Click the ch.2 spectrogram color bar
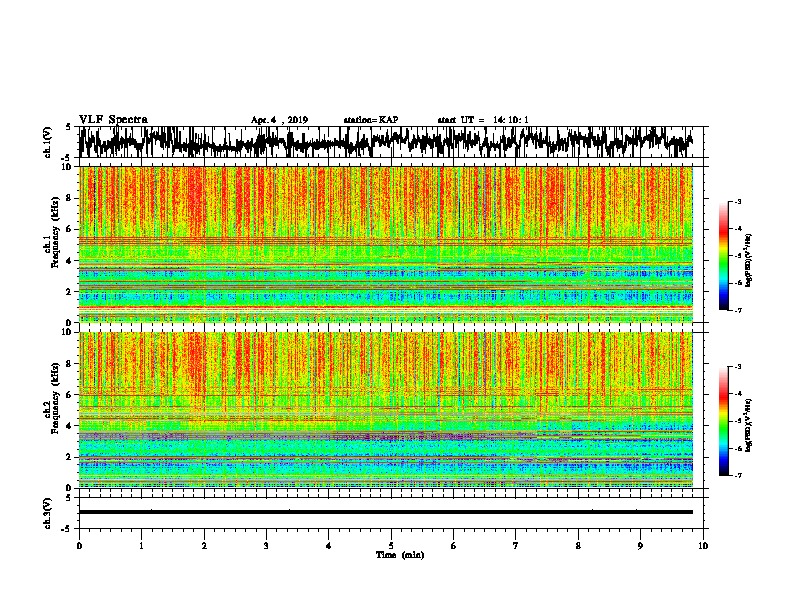The height and width of the screenshot is (612, 792). click(x=723, y=421)
